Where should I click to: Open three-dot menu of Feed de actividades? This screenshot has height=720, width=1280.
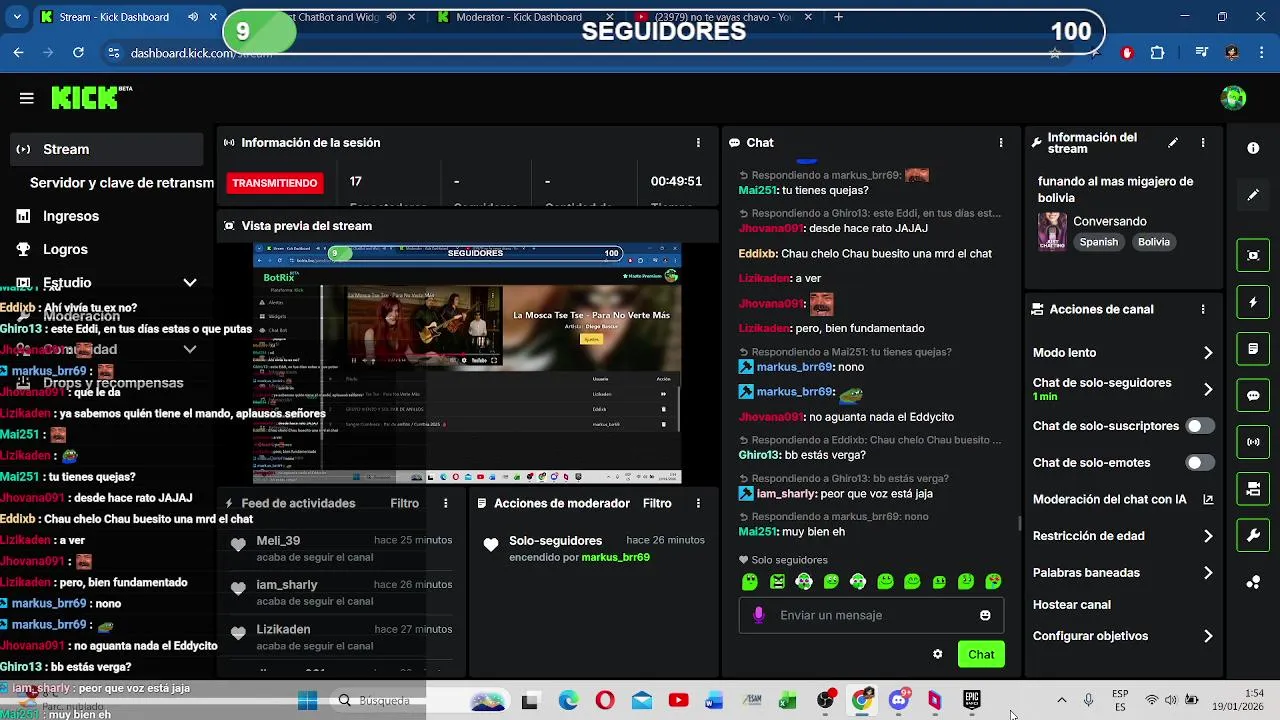(x=446, y=503)
